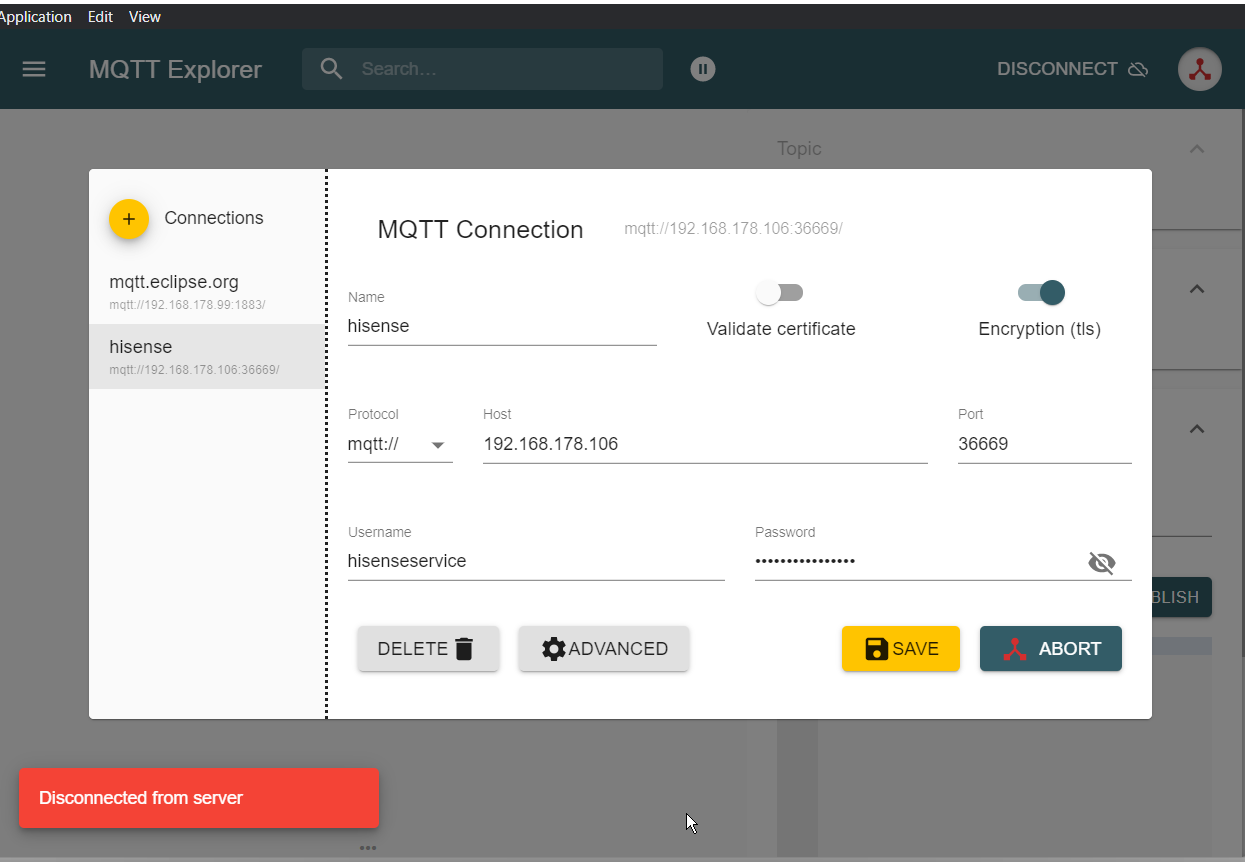Disable the Encryption (tls) switch
Viewport: 1245px width, 862px height.
tap(1040, 293)
